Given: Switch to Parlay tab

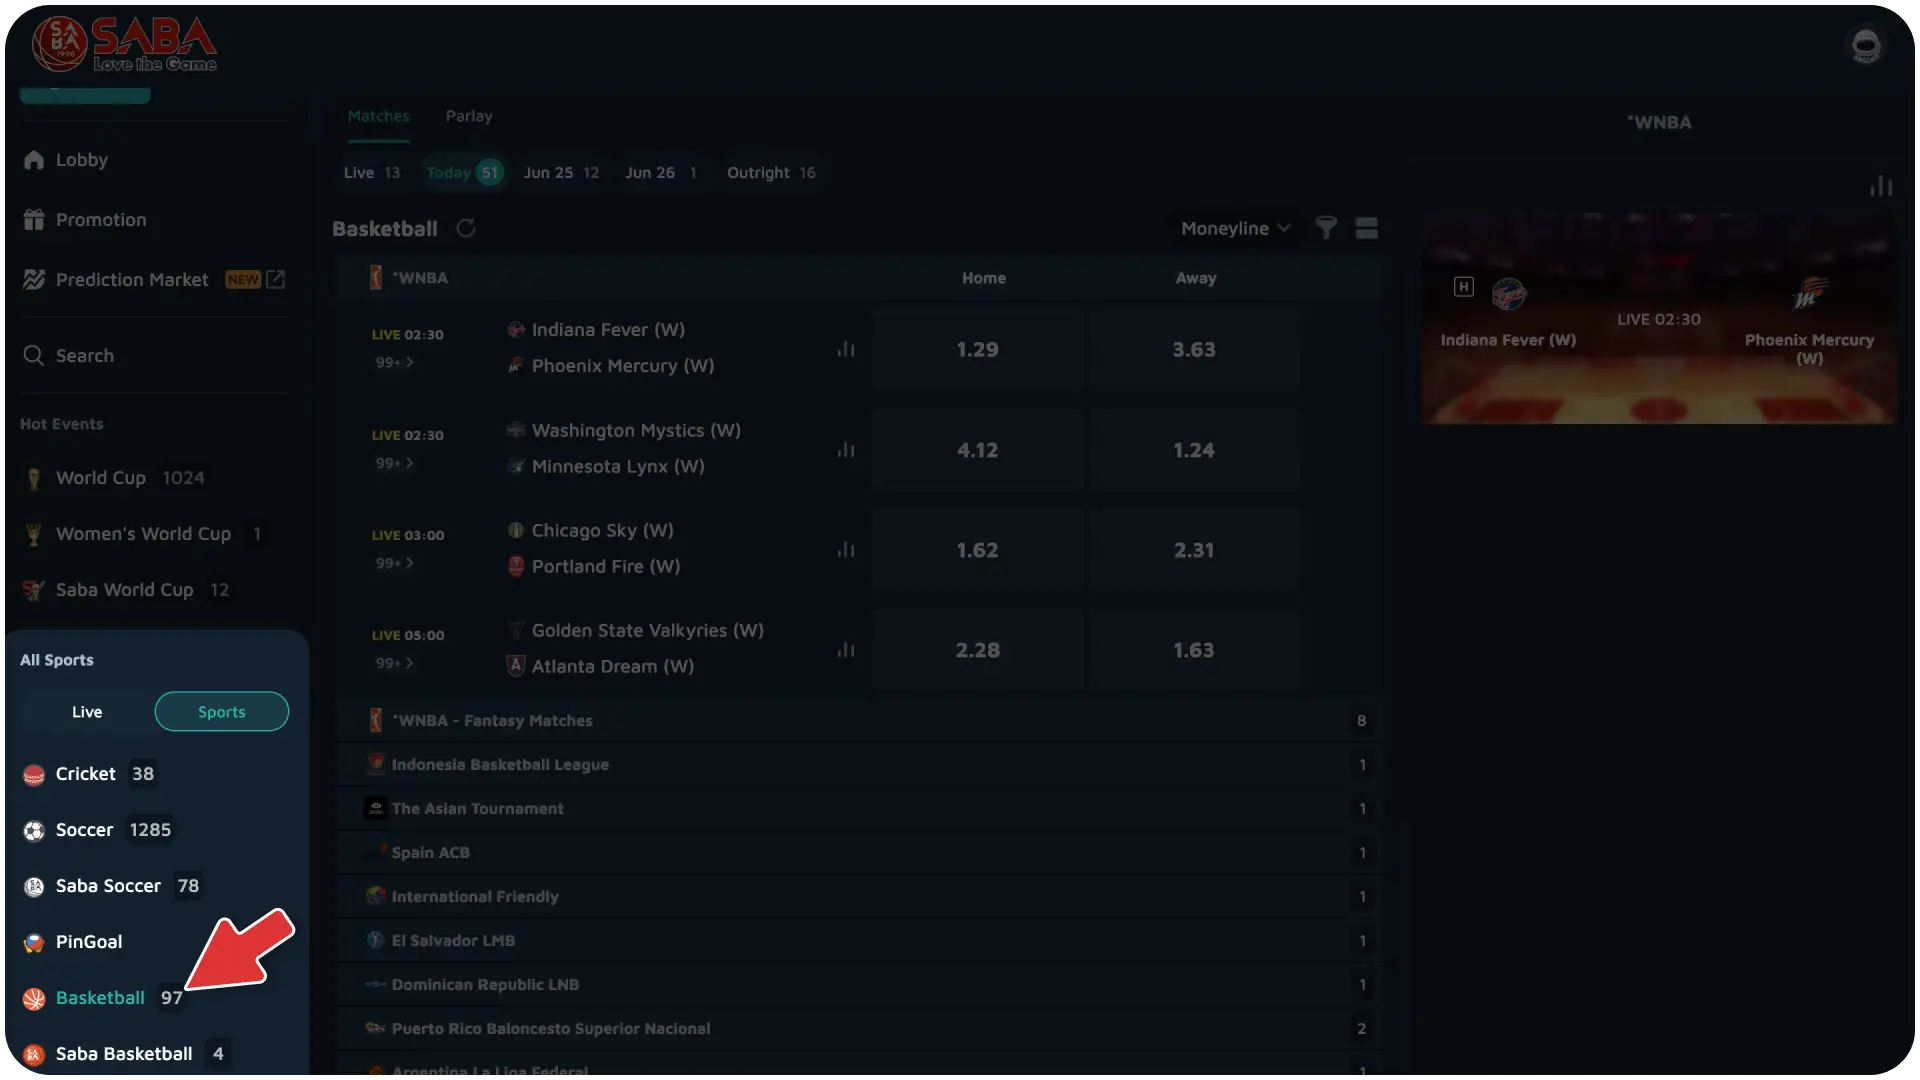Looking at the screenshot, I should [469, 116].
